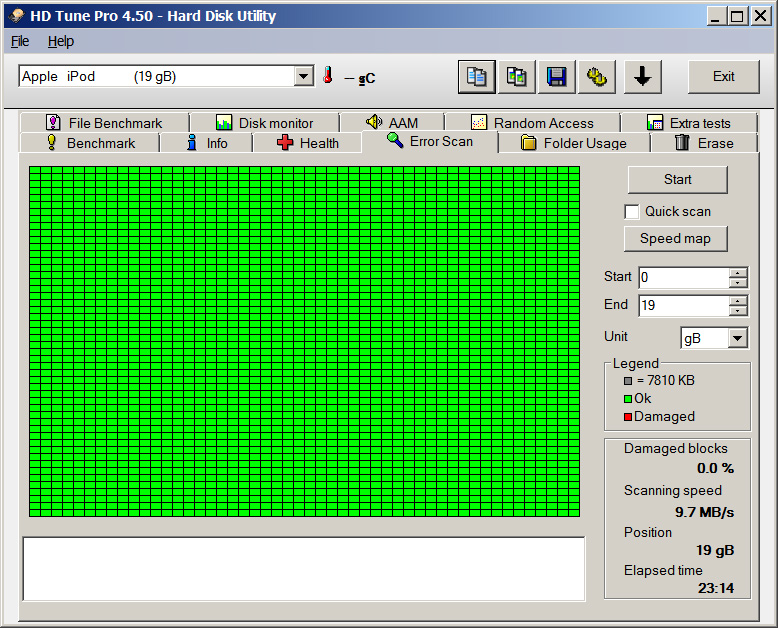The image size is (778, 628).
Task: Click the copy text to clipboard icon
Action: point(477,77)
